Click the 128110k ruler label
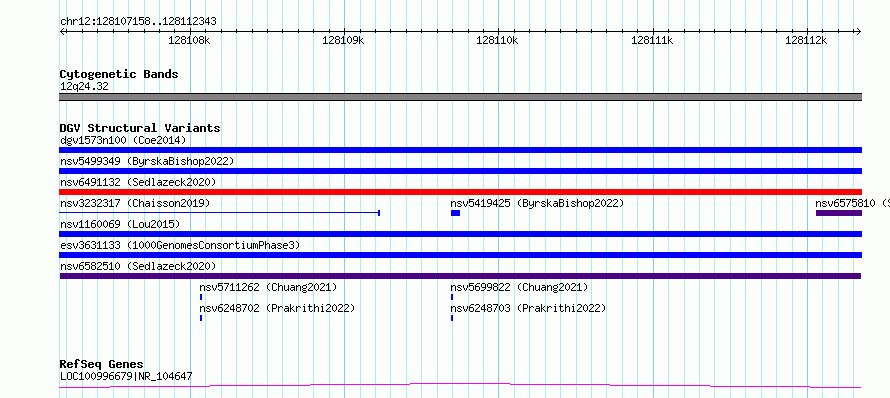This screenshot has height=398, width=890. pyautogui.click(x=497, y=40)
